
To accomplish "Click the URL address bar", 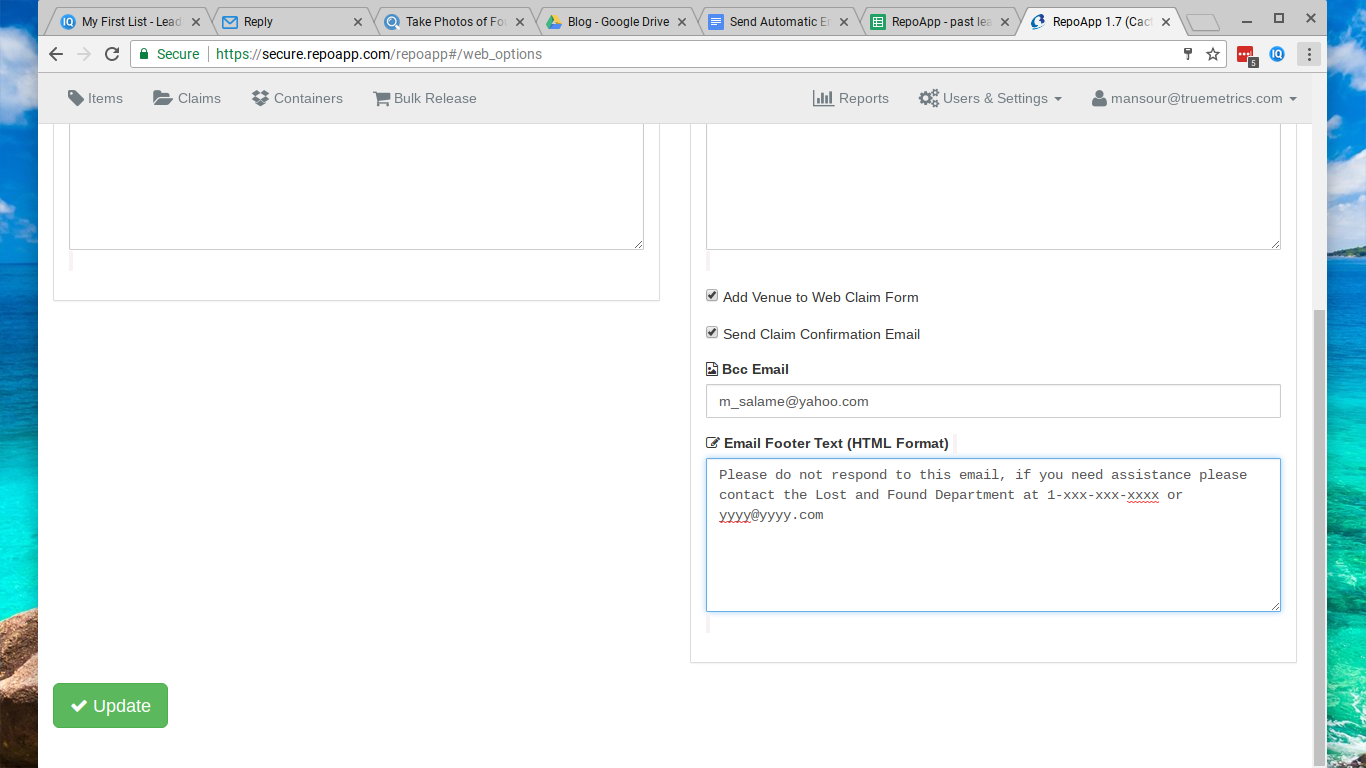I will pyautogui.click(x=680, y=54).
